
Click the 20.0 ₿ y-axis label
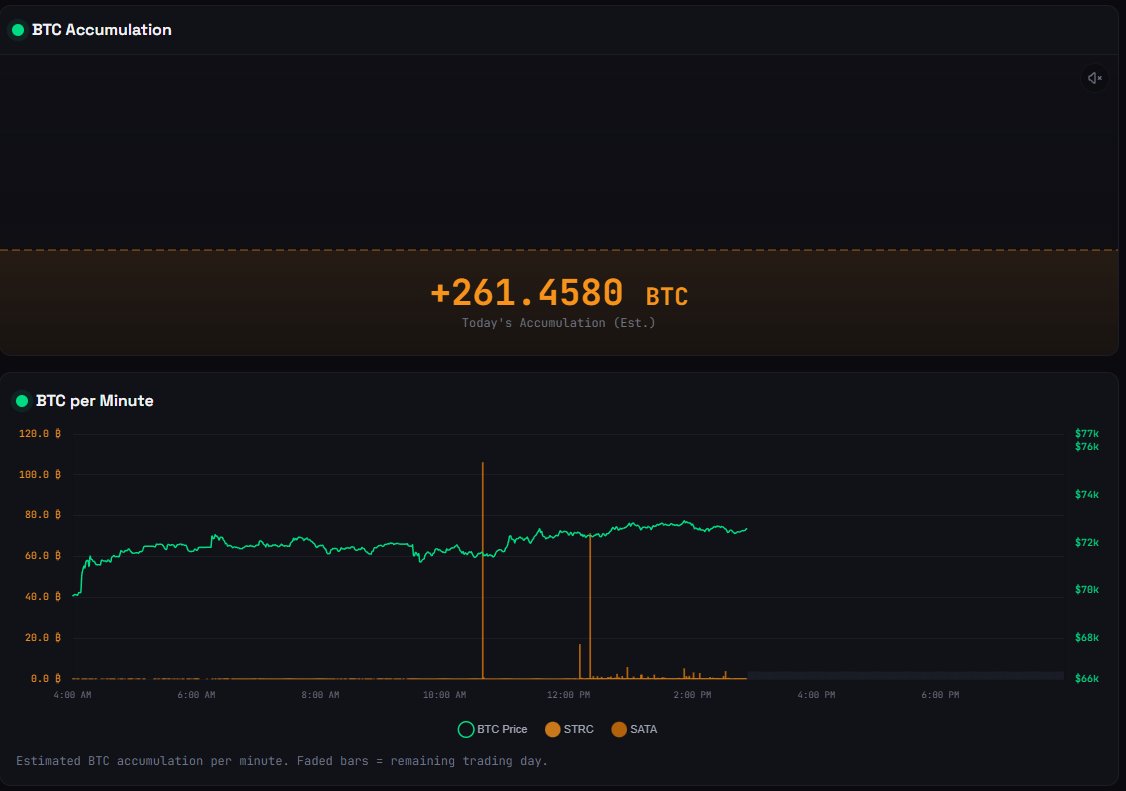42,638
